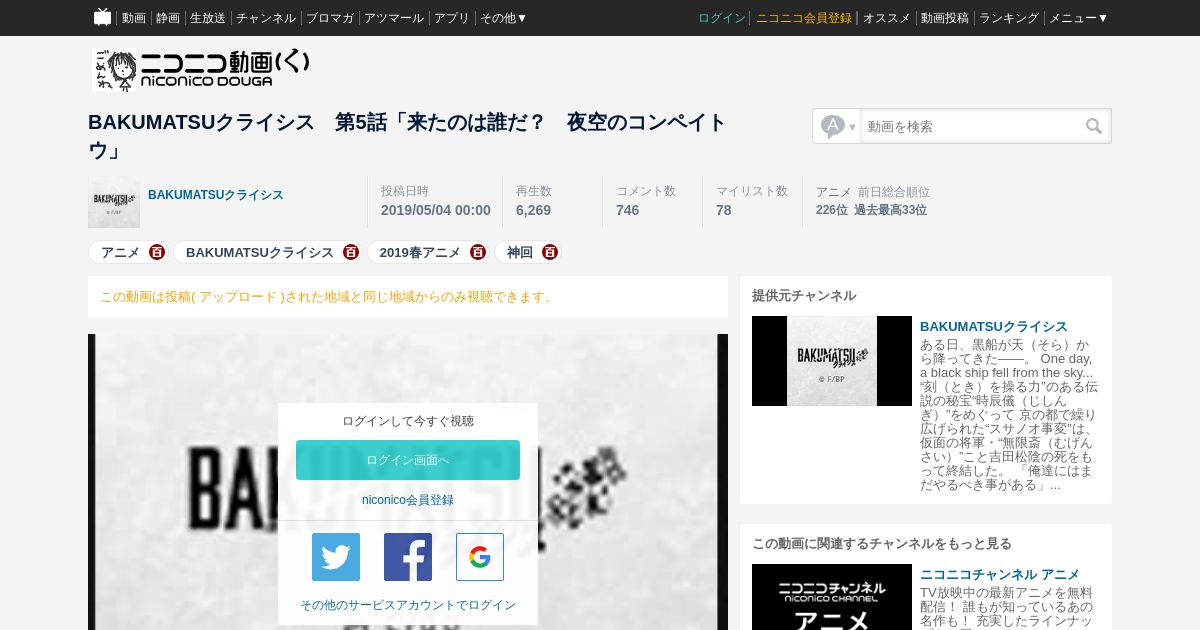Click the search magnifier icon

click(x=1094, y=126)
